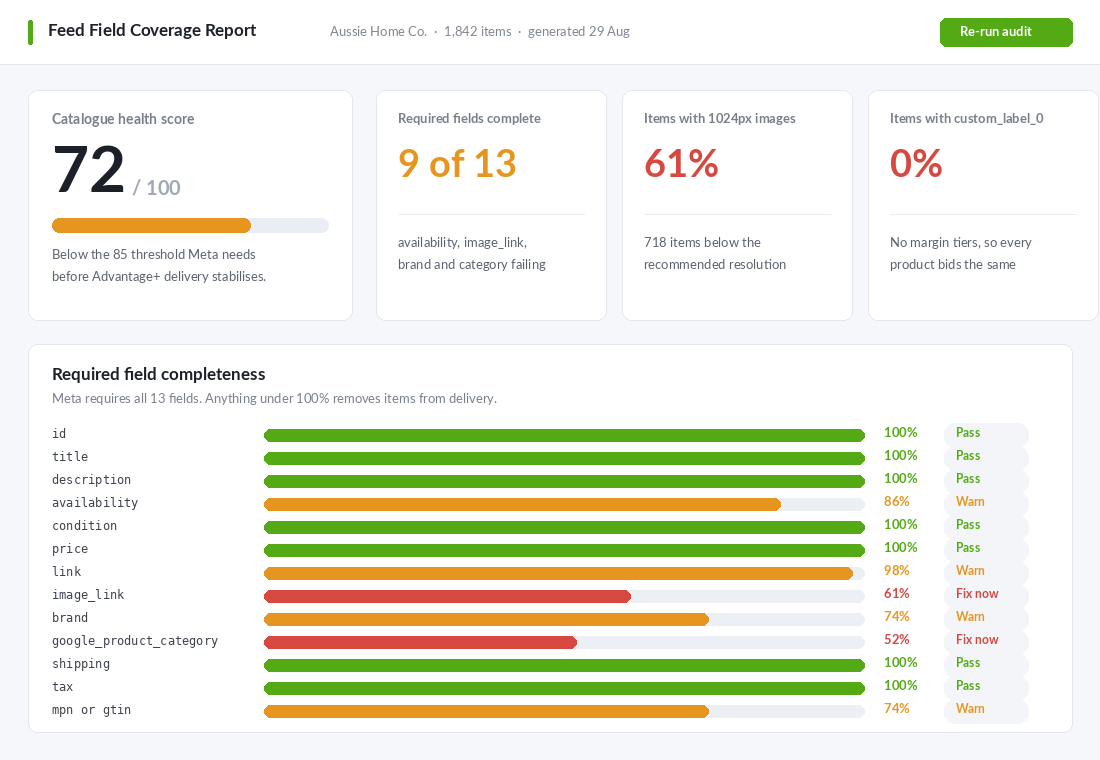The height and width of the screenshot is (760, 1100).
Task: Click the Warn badge for brand
Action: click(986, 617)
